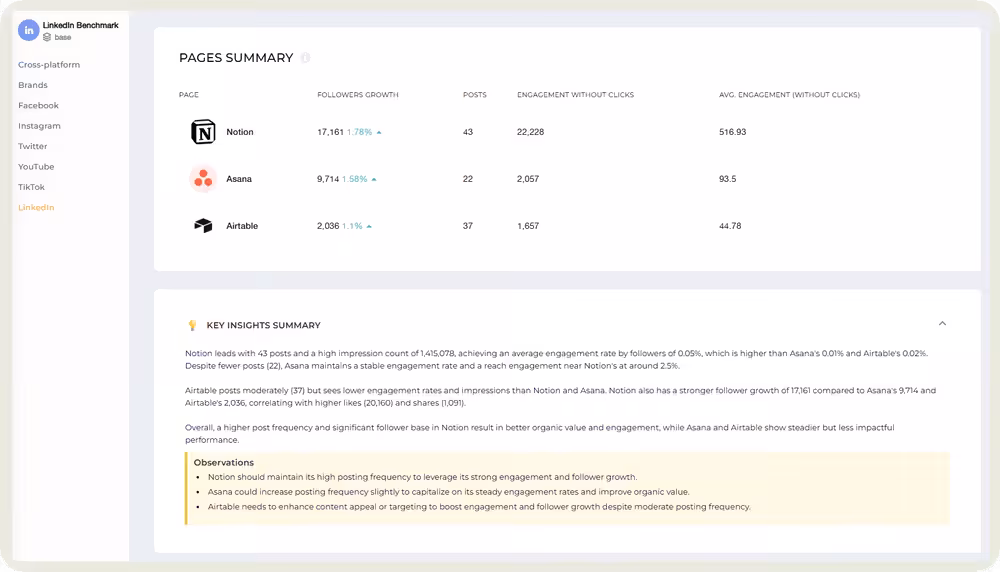
Task: Click paragraph starting 'Overall, a higher post'
Action: [x=540, y=434]
